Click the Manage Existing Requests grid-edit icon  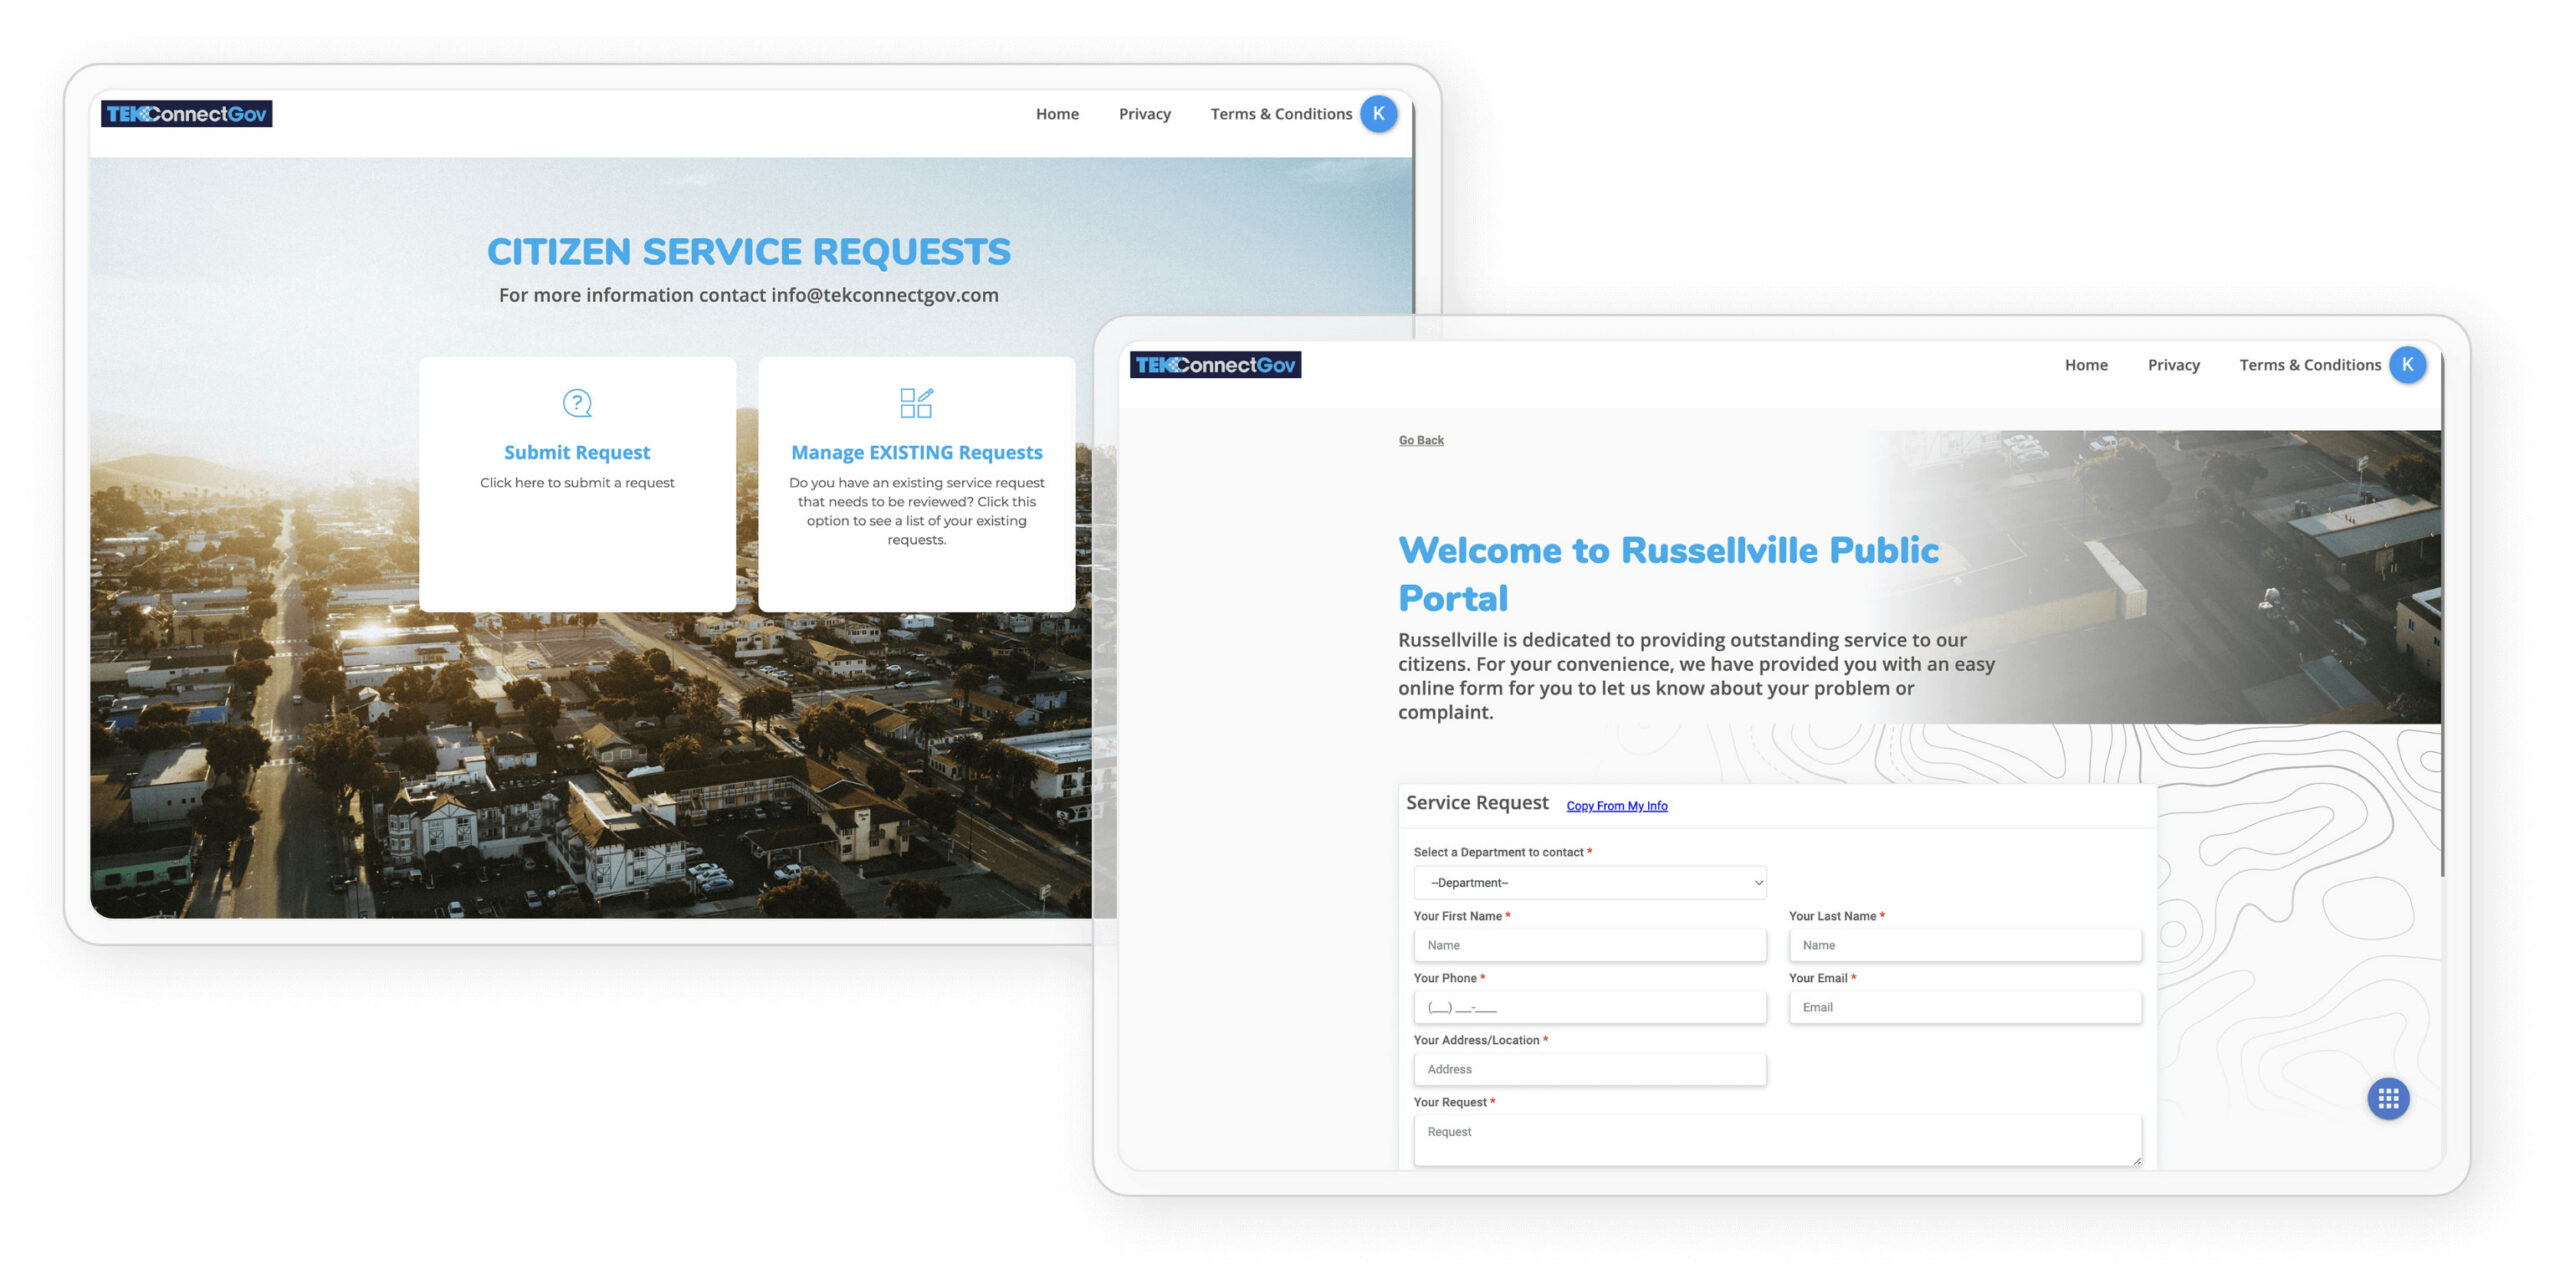tap(916, 403)
